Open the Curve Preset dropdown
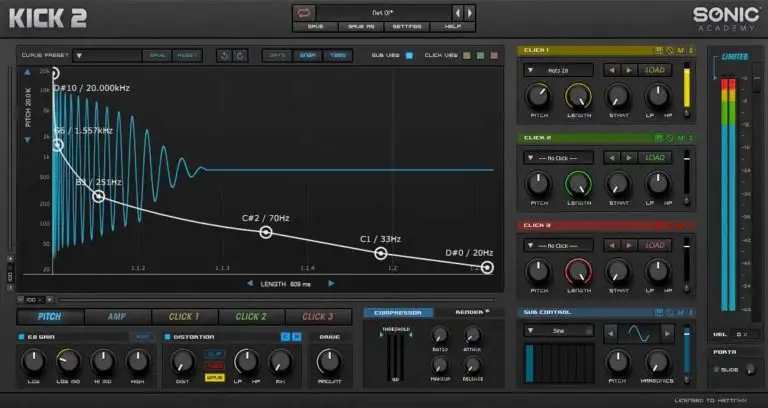The image size is (768, 408). point(107,55)
